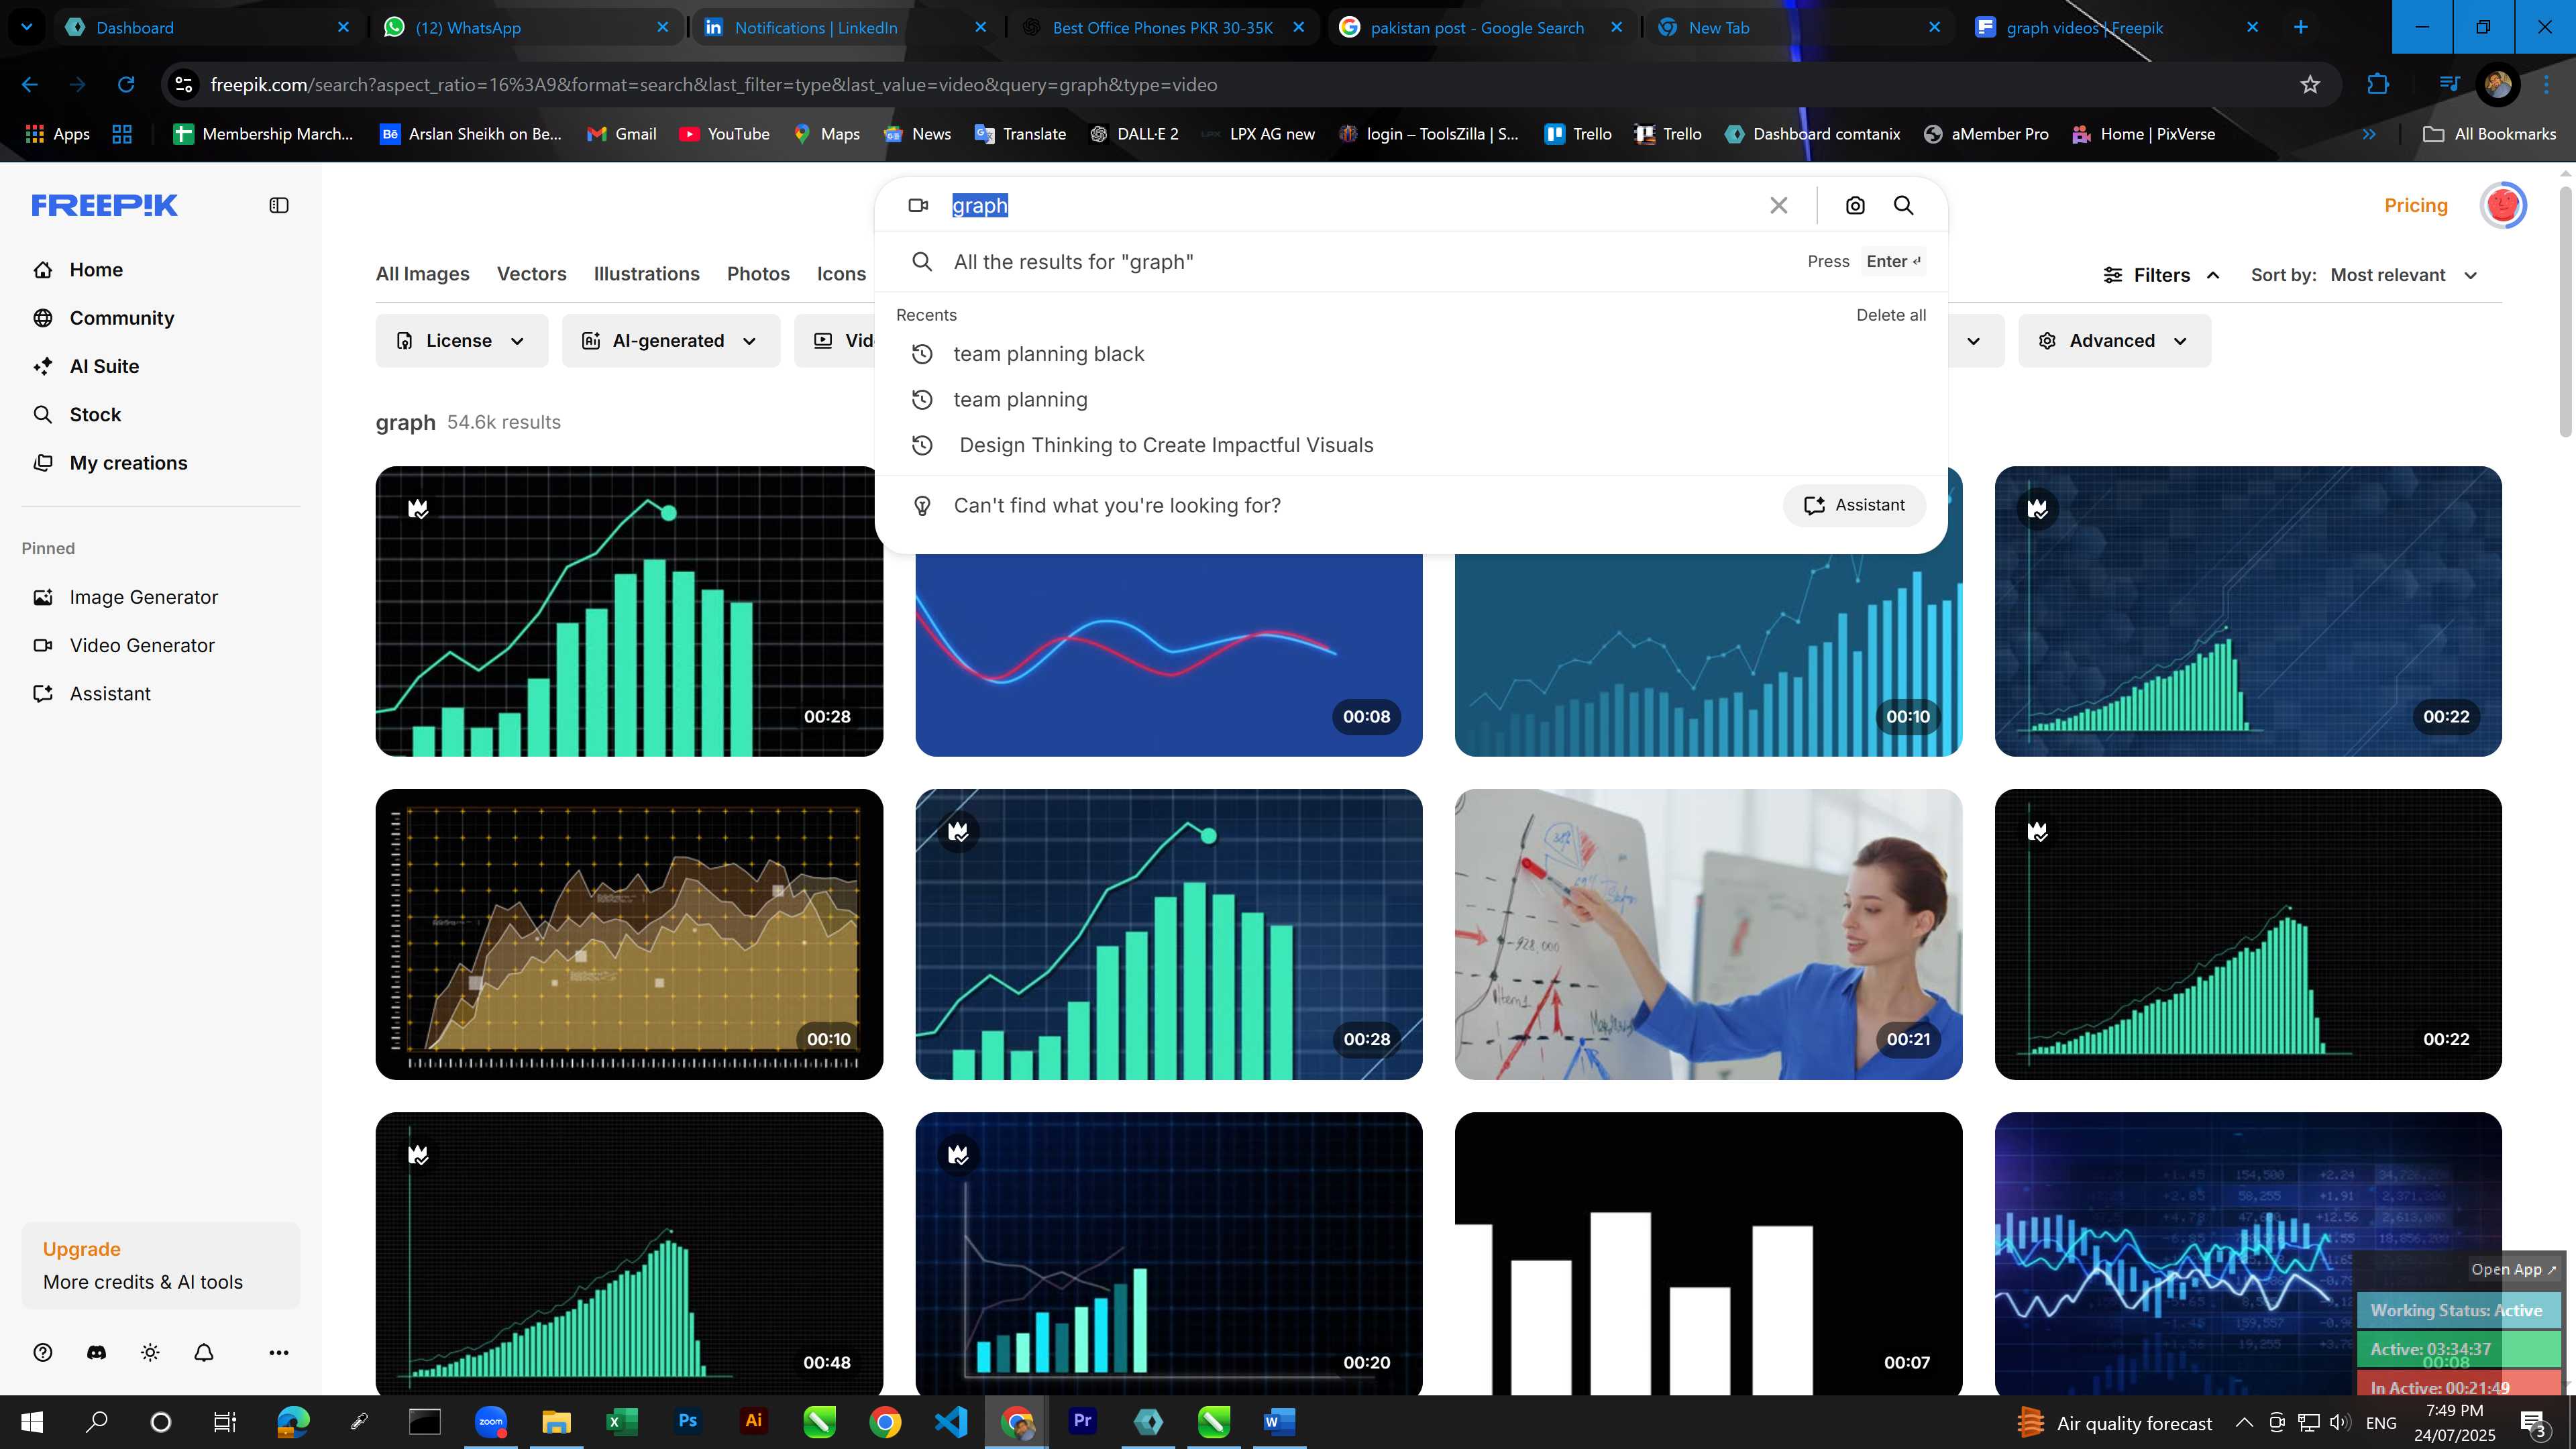Open golden area chart video 00:10
2576x1449 pixels.
click(629, 934)
